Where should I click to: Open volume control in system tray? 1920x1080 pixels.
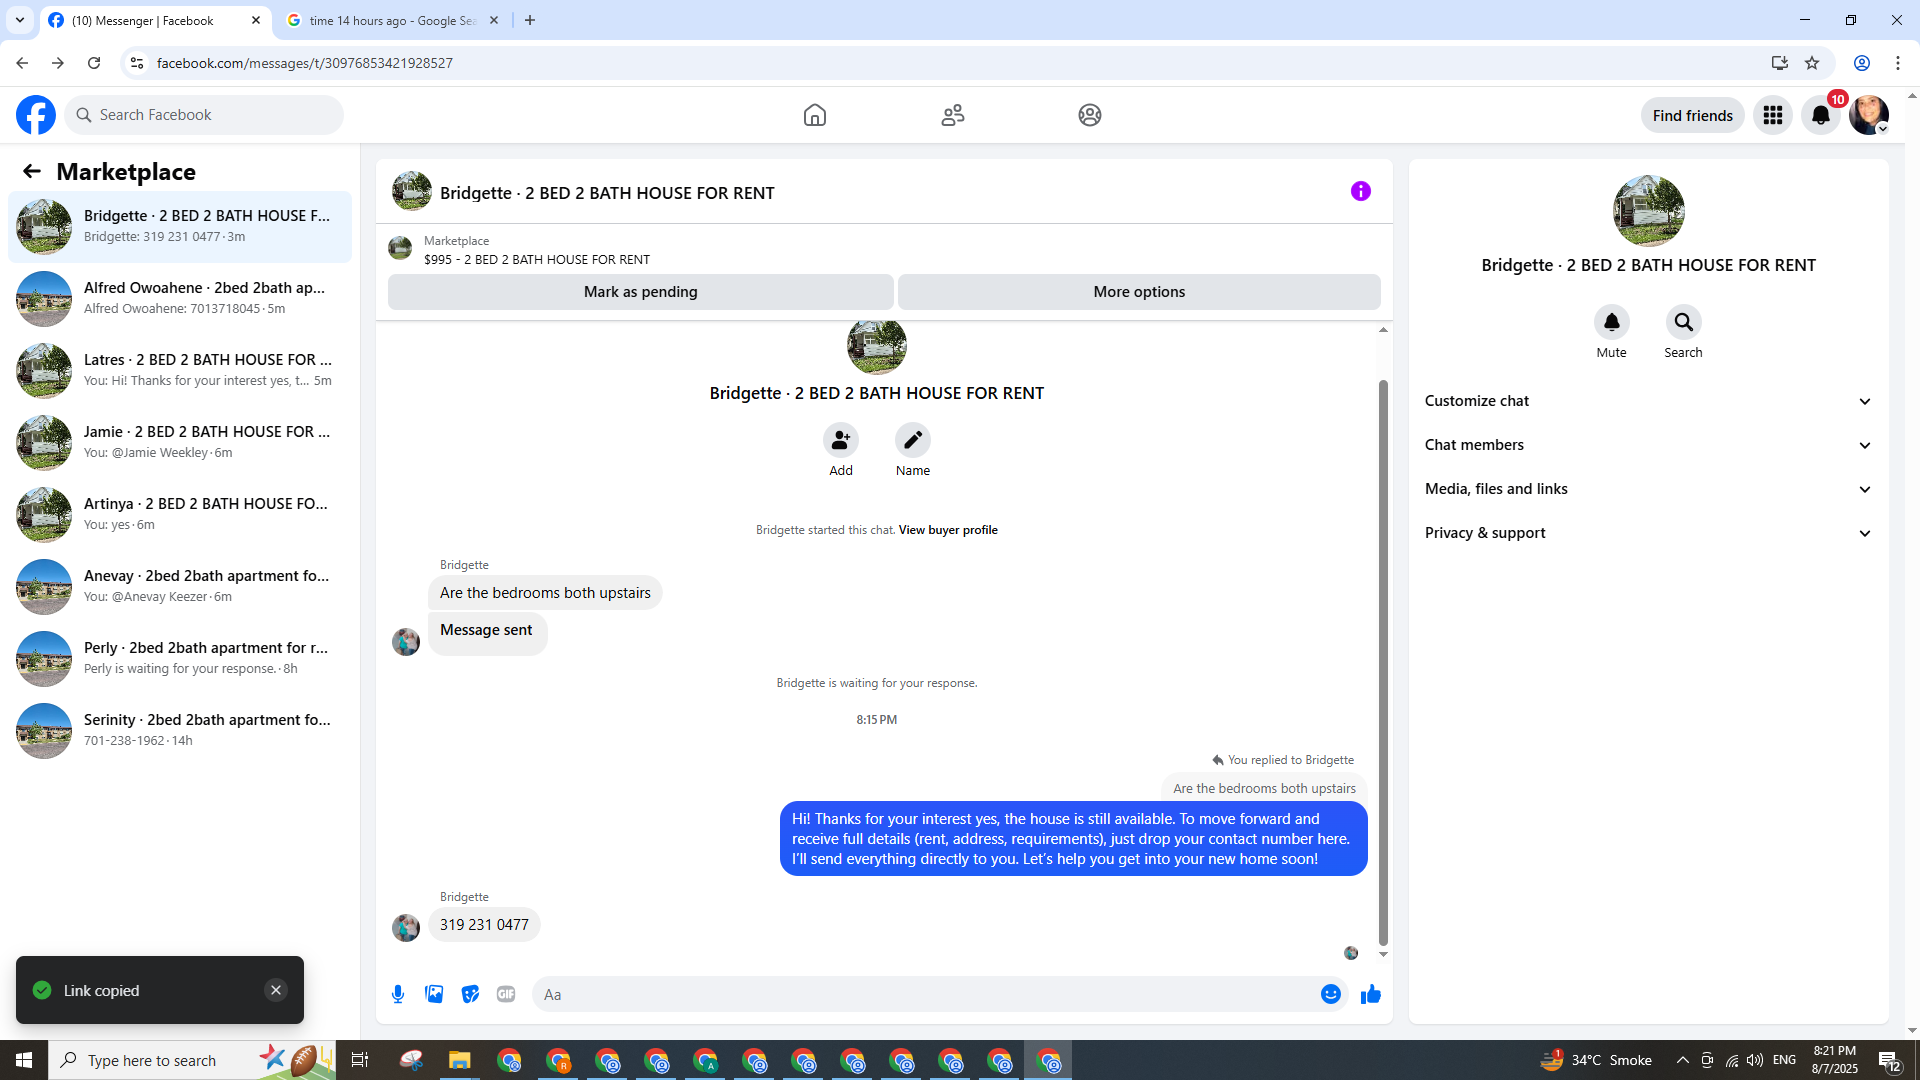pos(1755,1060)
